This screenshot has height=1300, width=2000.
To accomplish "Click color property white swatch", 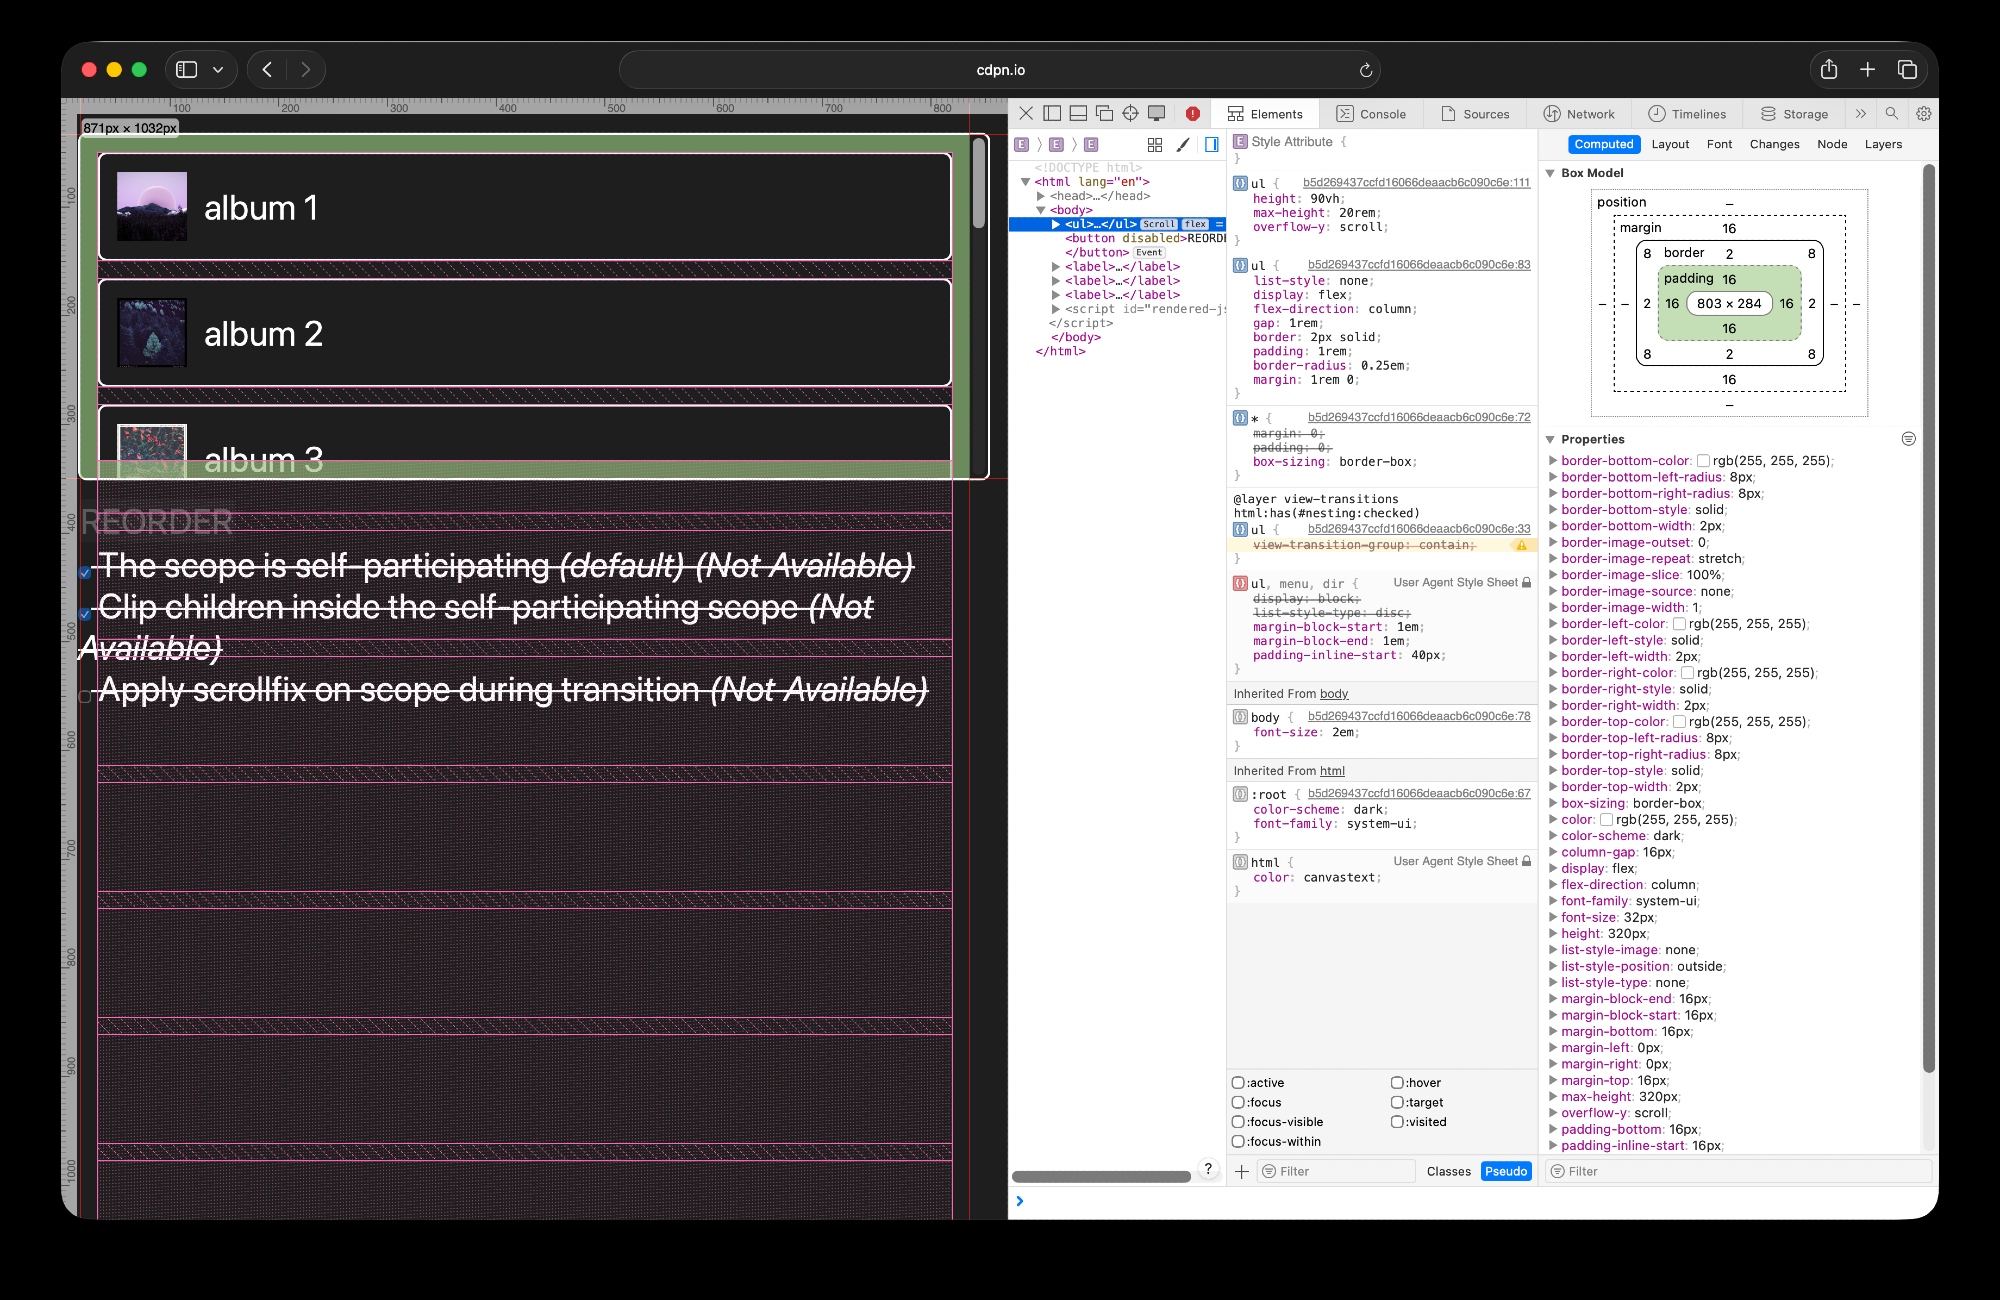I will (1606, 820).
